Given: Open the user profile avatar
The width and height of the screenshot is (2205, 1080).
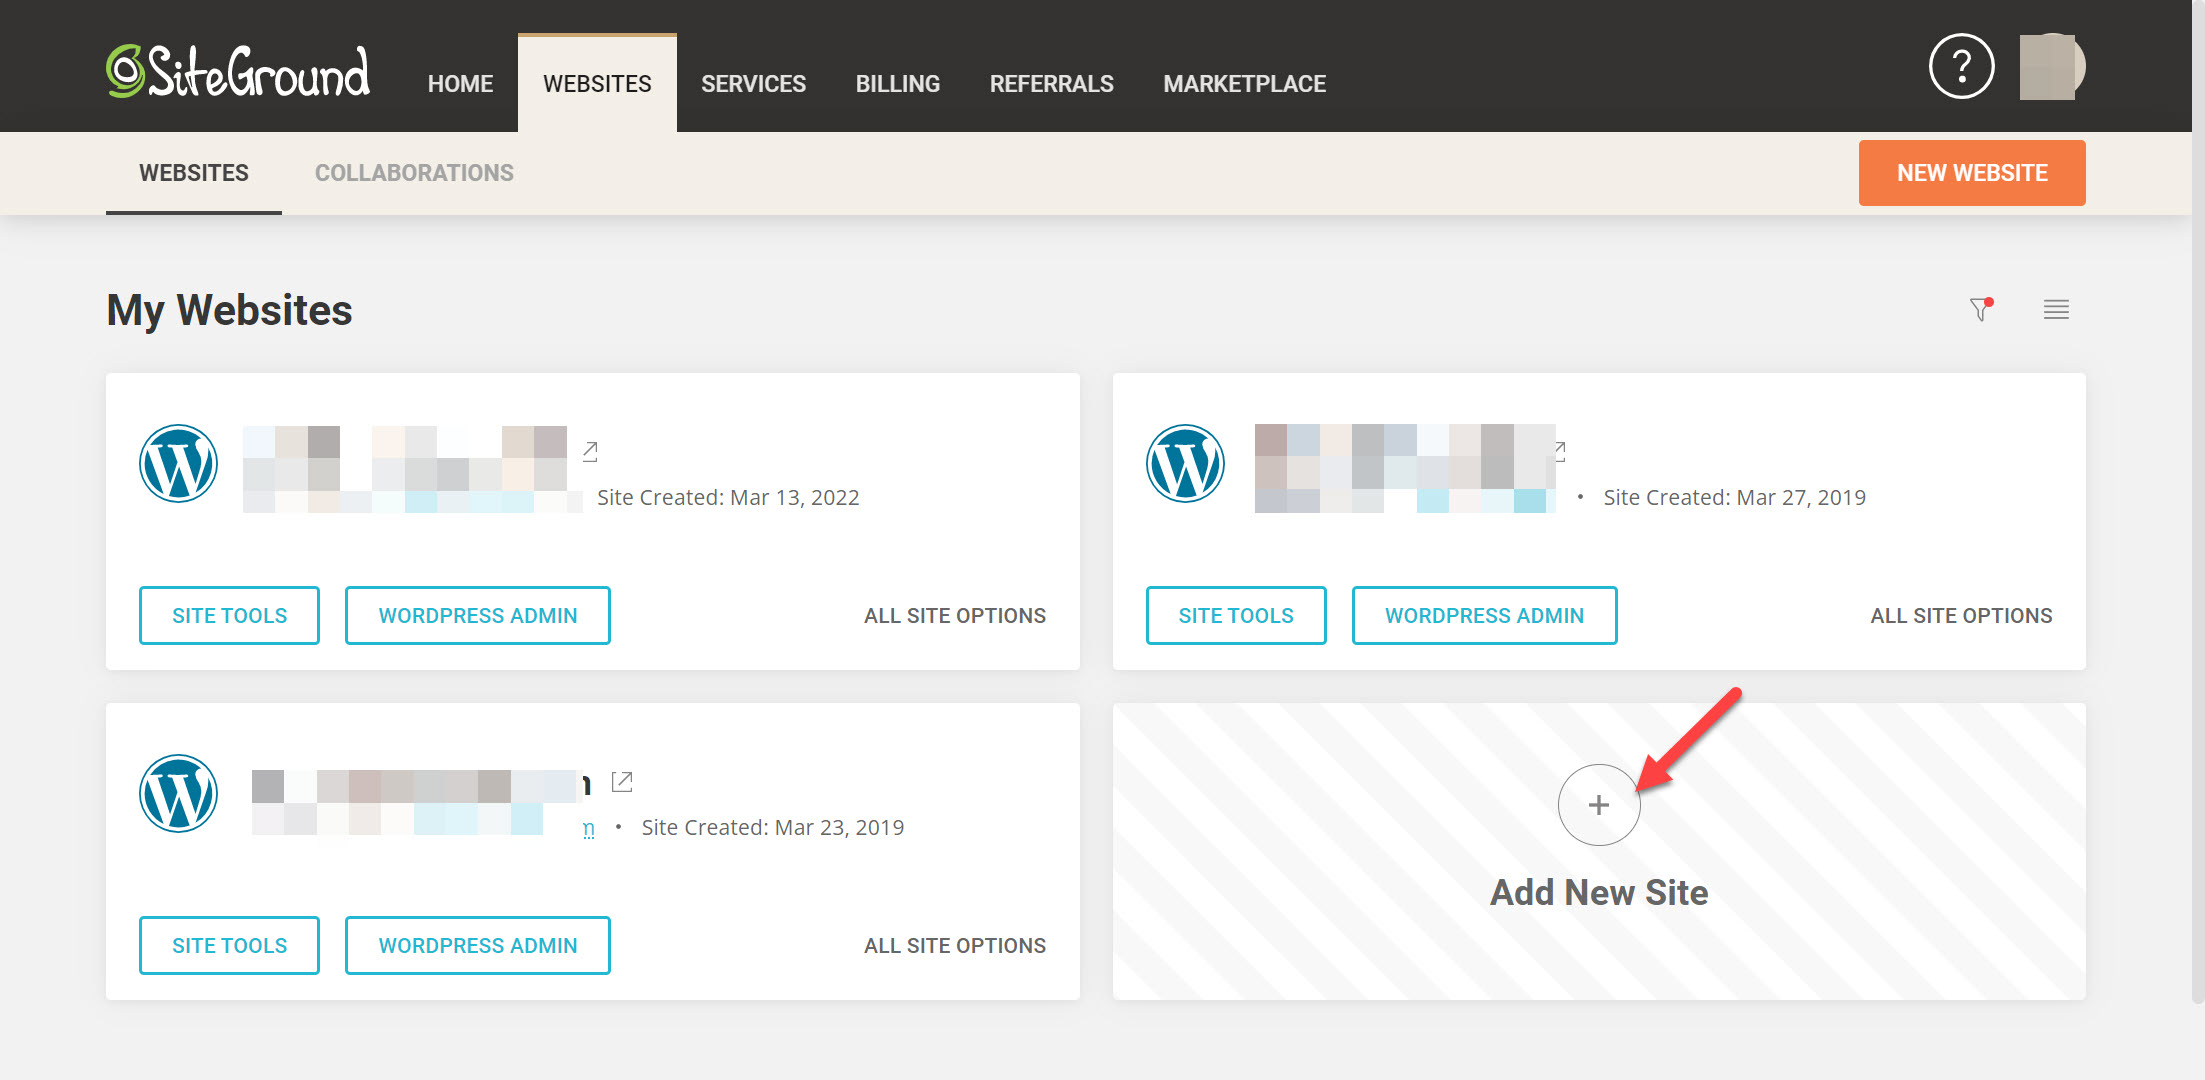Looking at the screenshot, I should 2051,67.
